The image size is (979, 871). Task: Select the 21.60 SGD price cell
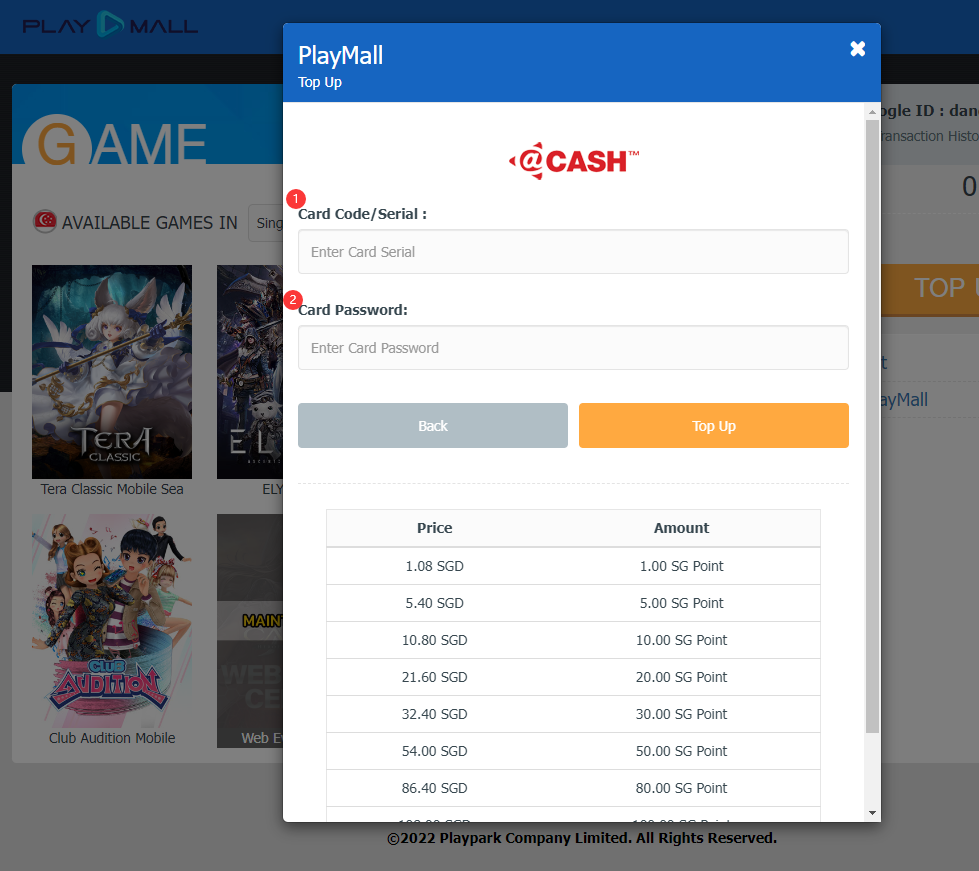coord(435,677)
